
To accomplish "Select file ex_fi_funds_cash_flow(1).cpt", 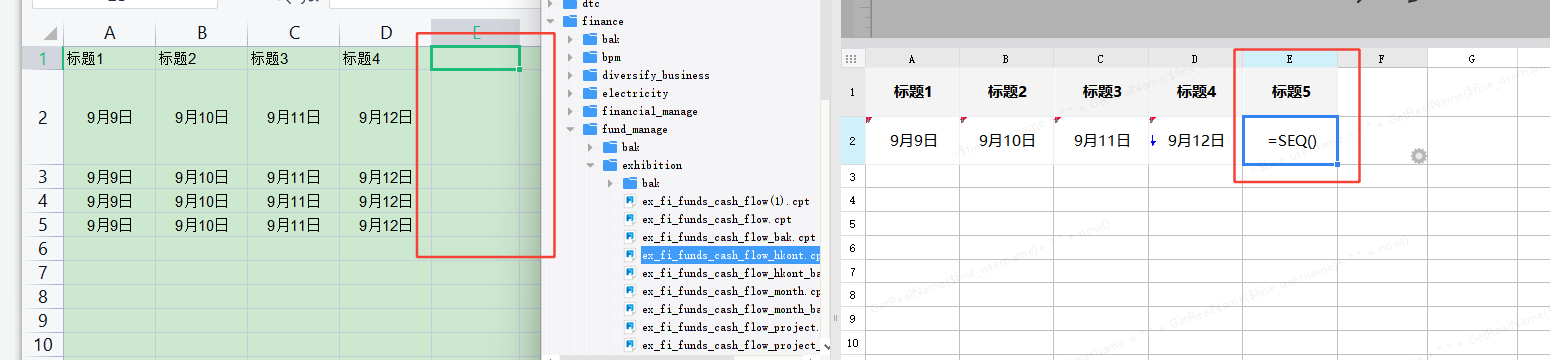I will [x=726, y=201].
